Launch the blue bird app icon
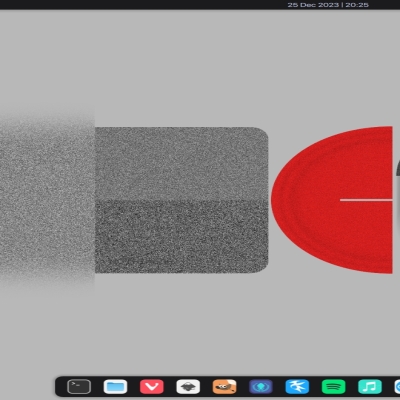Image resolution: width=400 pixels, height=400 pixels. pyautogui.click(x=297, y=387)
